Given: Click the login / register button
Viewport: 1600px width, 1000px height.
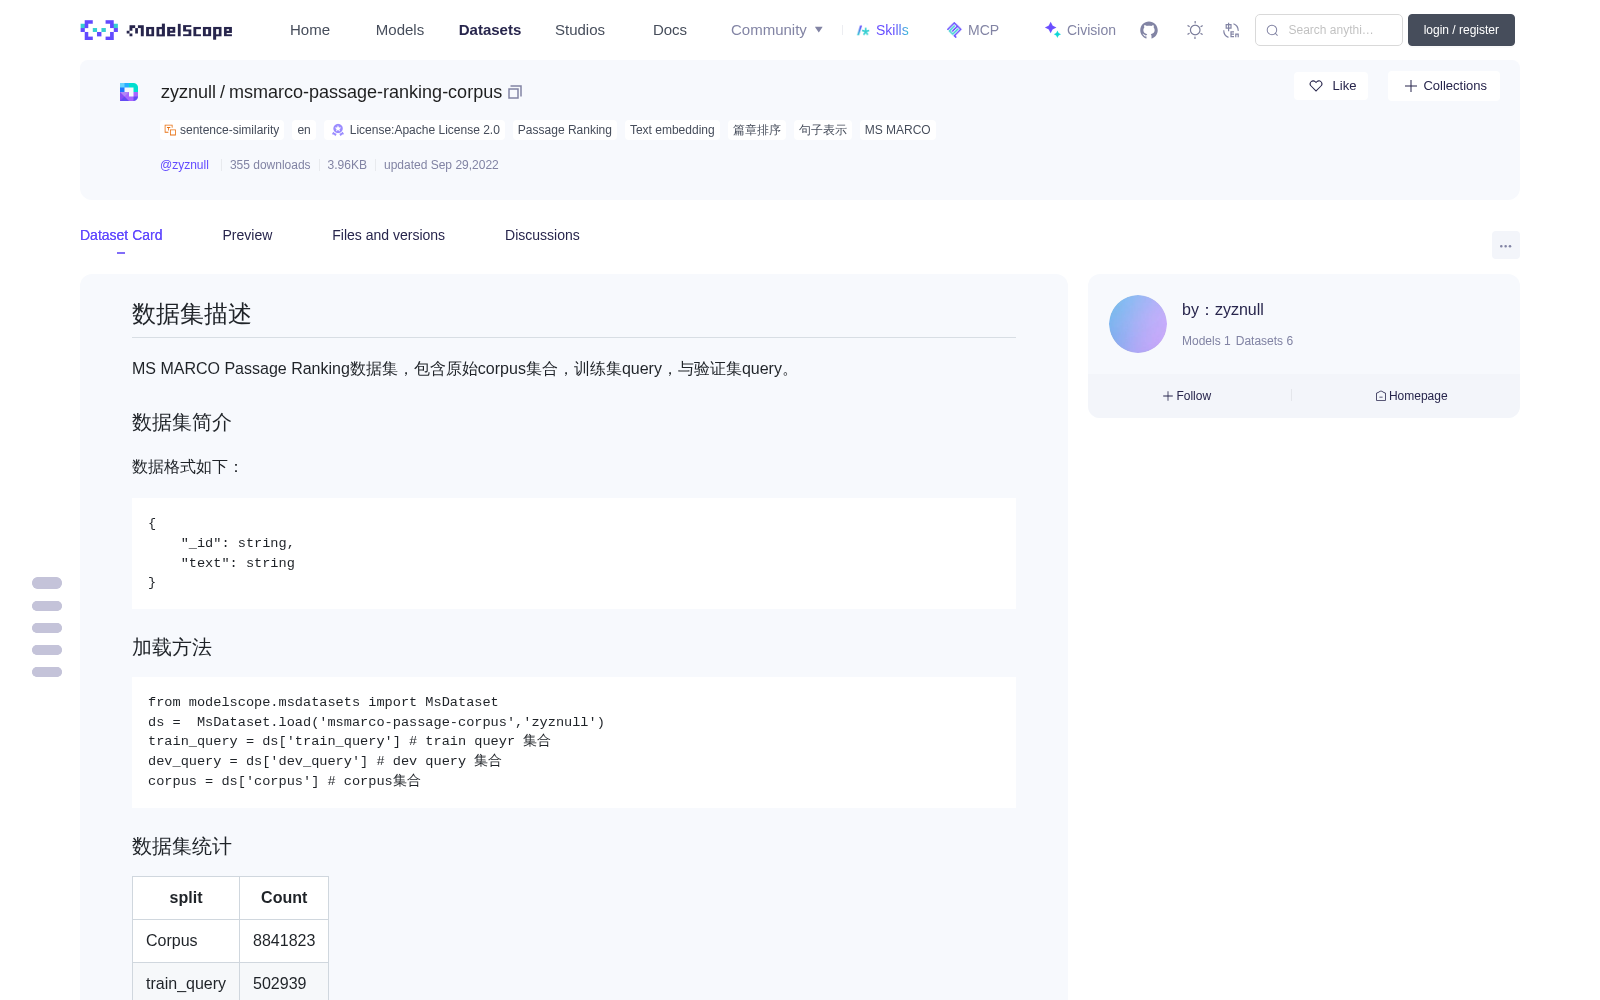Looking at the screenshot, I should tap(1461, 30).
